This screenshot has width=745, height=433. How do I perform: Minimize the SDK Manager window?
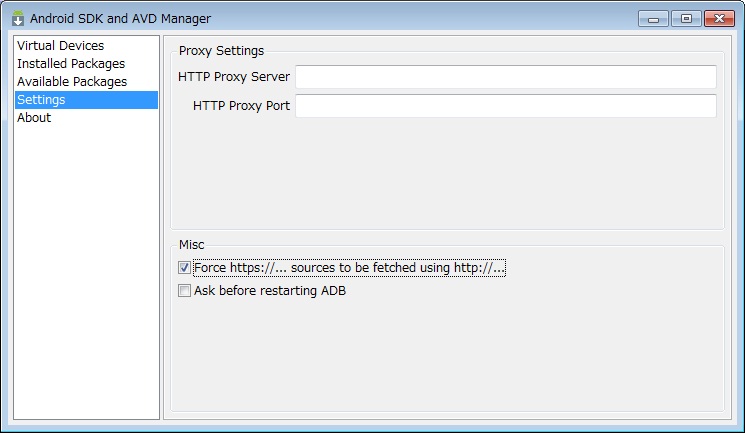(x=654, y=19)
